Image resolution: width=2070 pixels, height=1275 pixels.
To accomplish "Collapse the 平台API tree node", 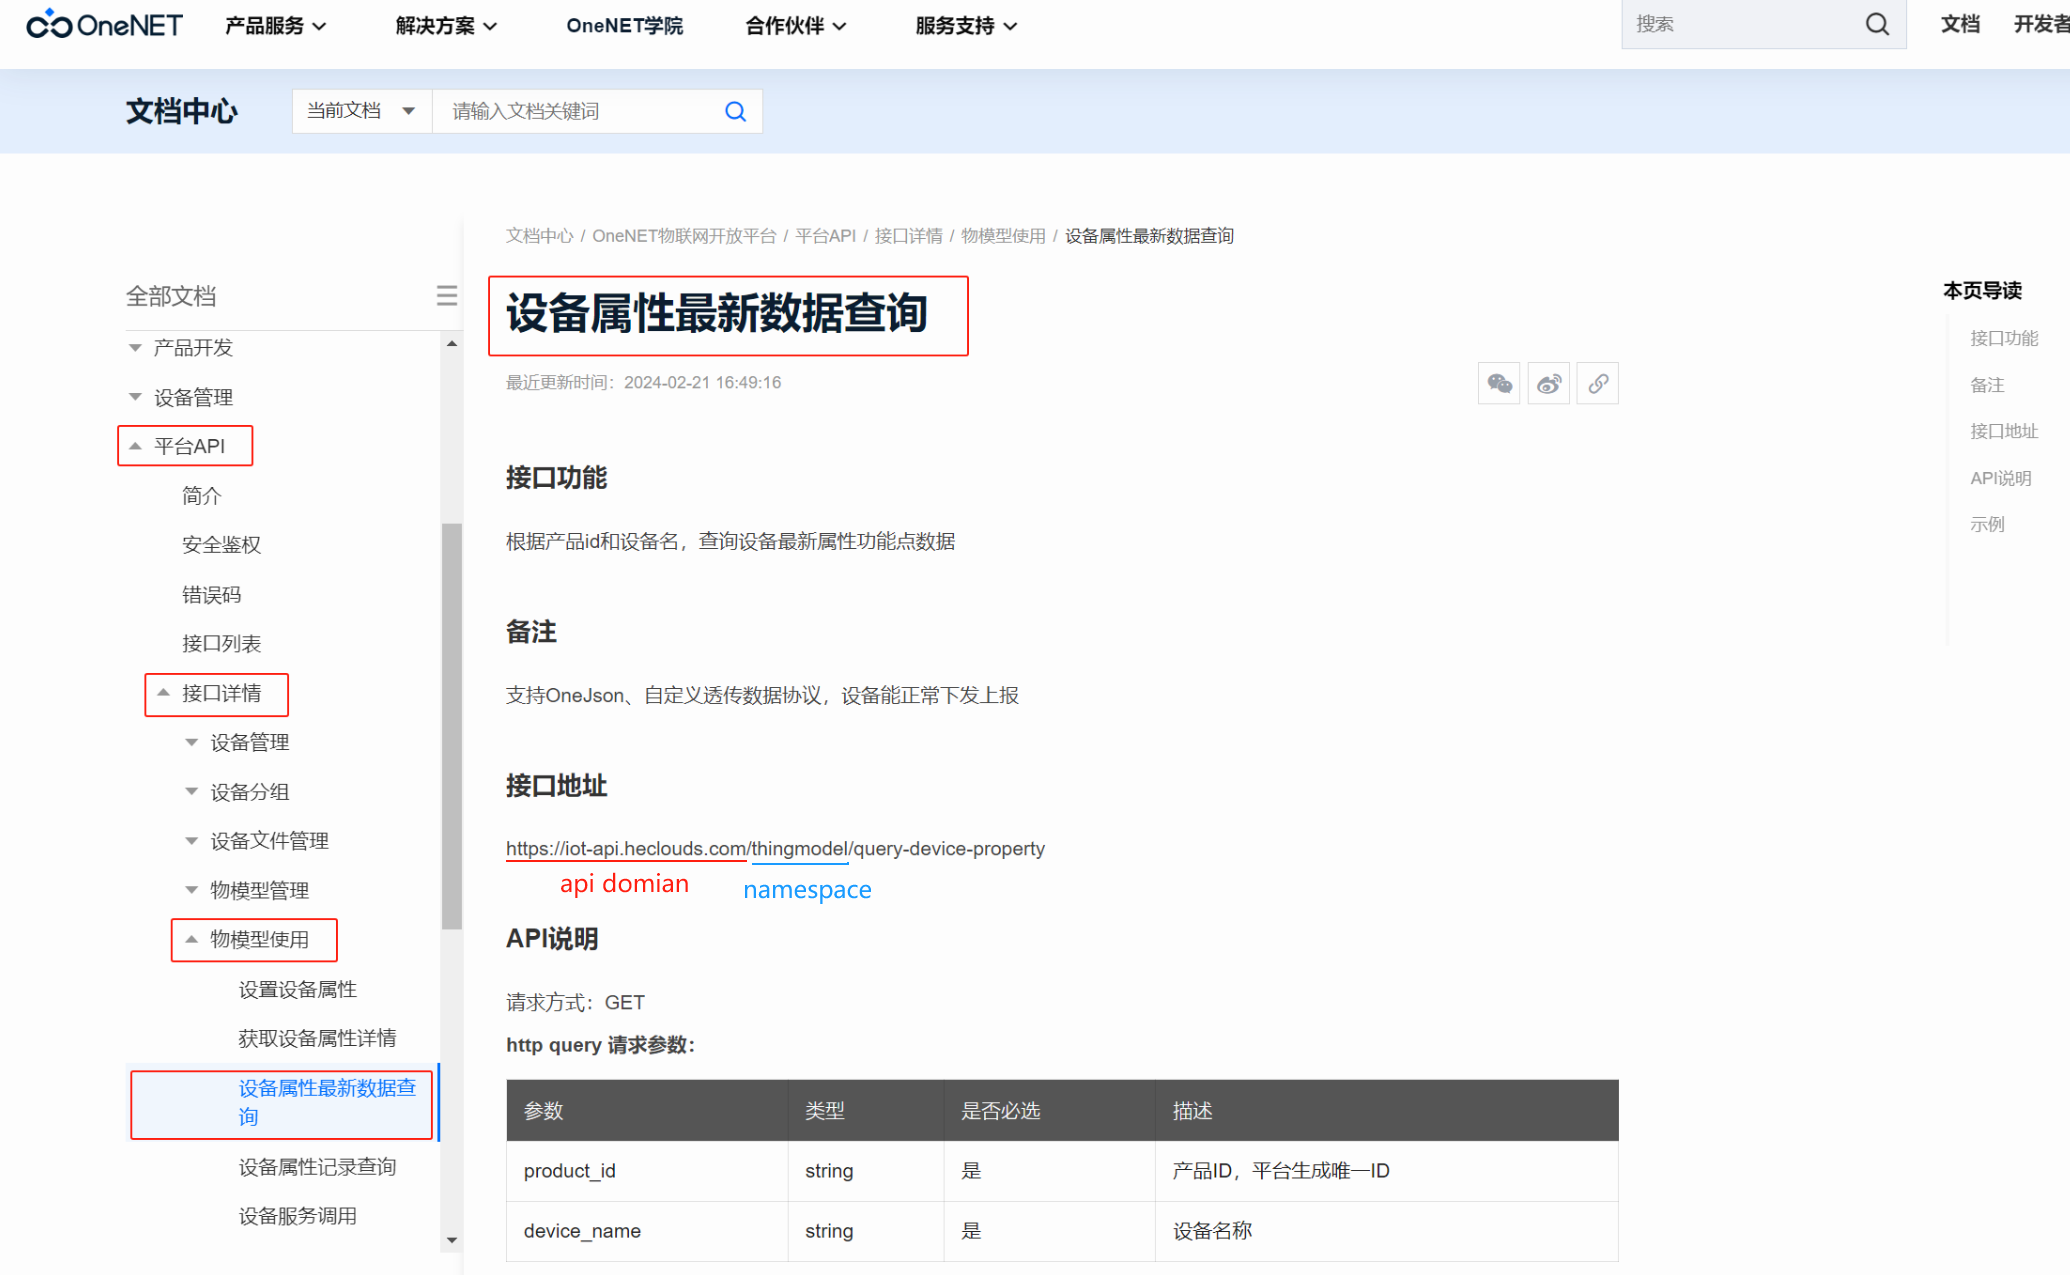I will pyautogui.click(x=135, y=446).
